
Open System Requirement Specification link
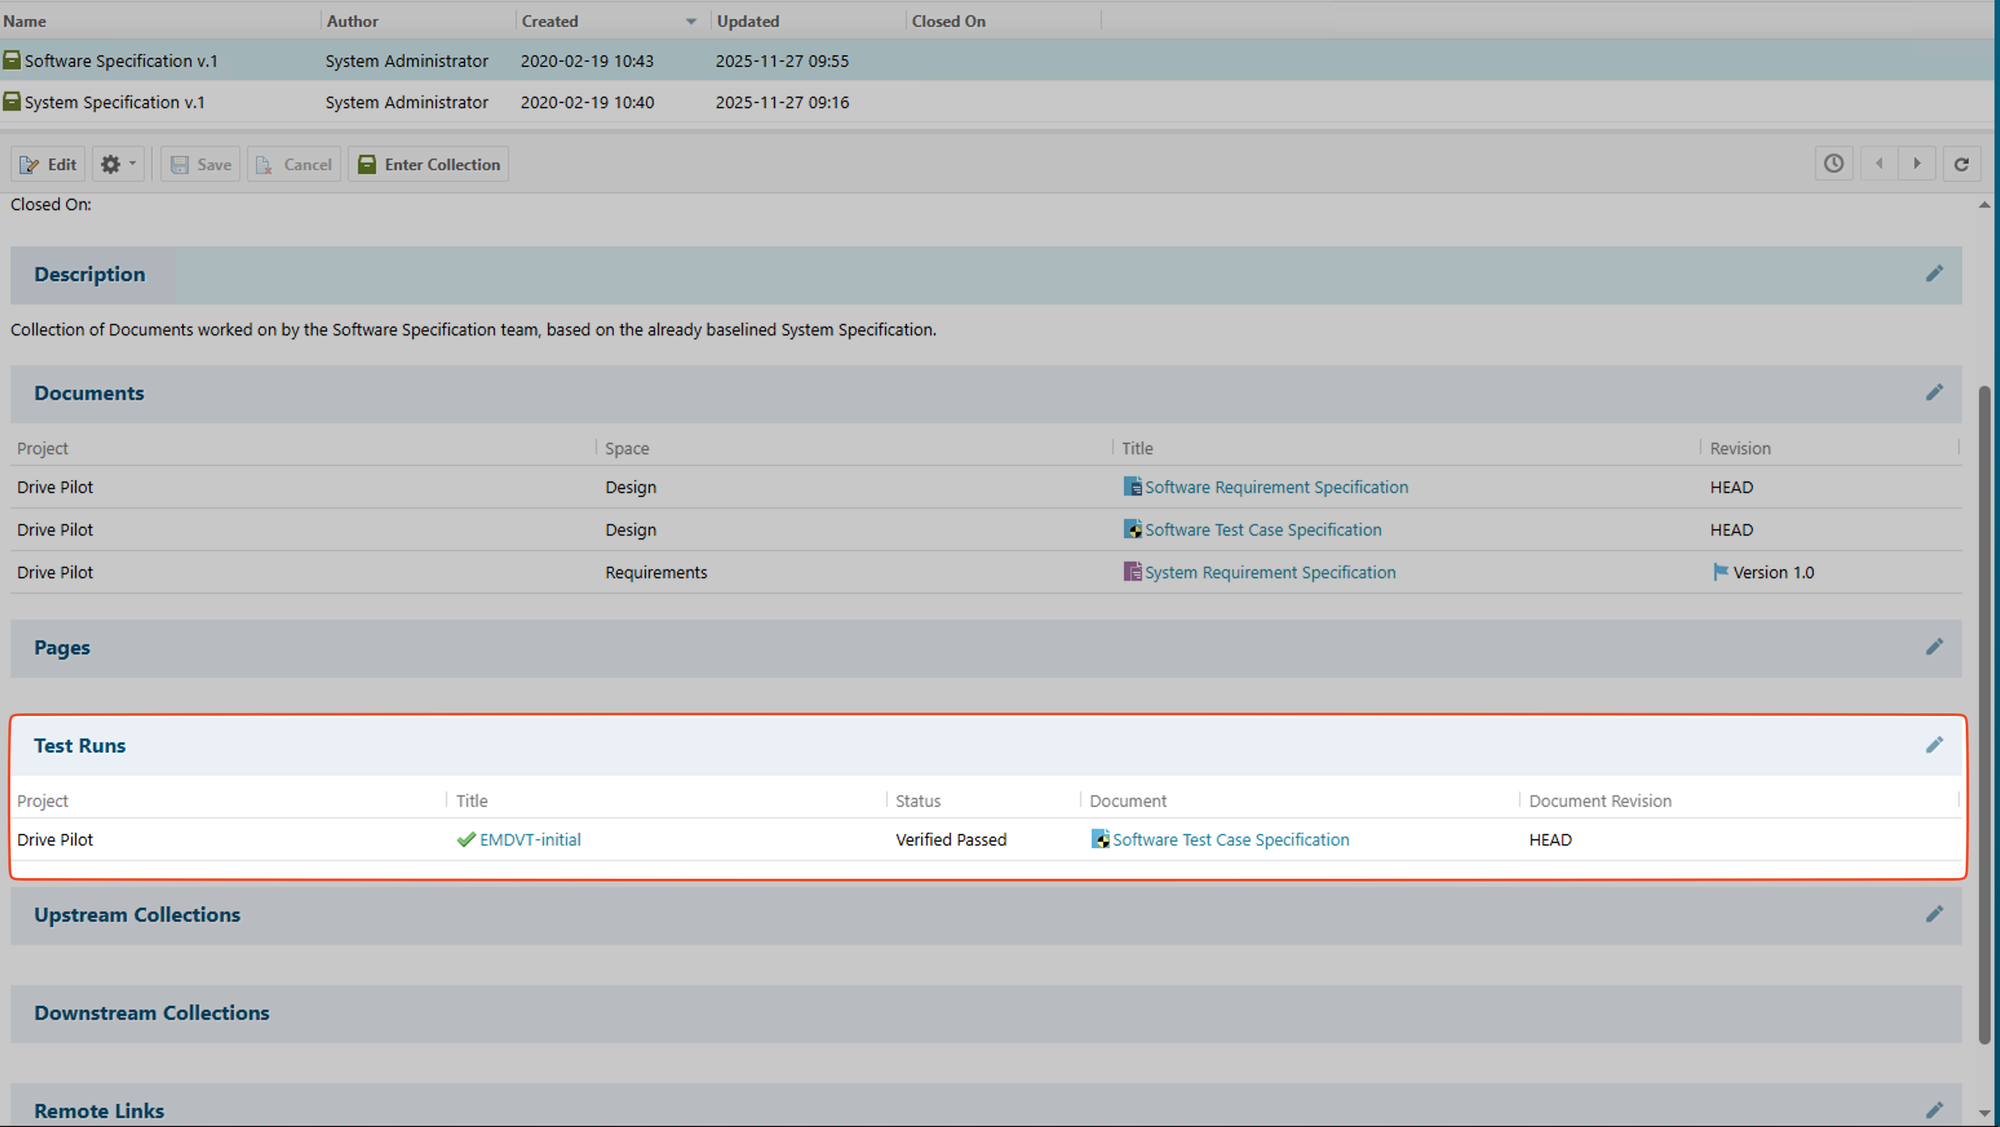(1270, 572)
